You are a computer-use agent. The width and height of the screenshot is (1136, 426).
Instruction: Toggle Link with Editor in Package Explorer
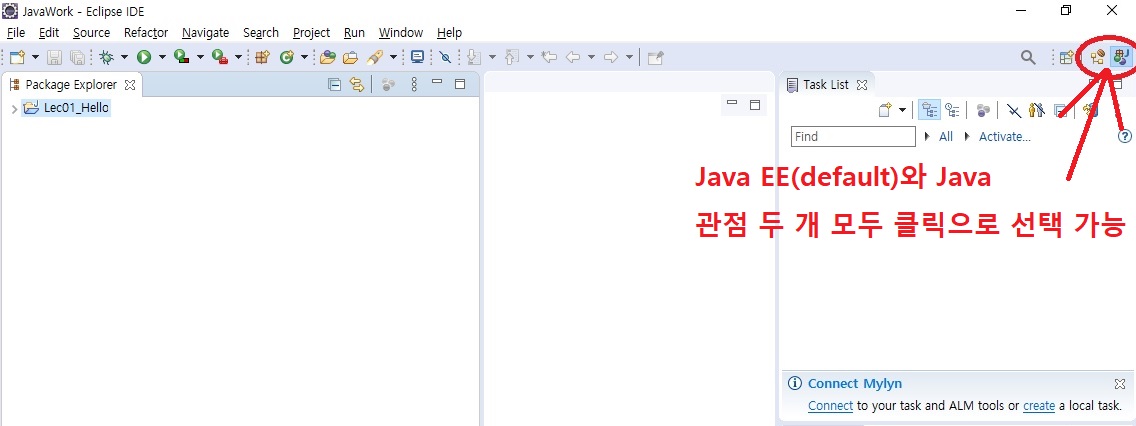click(356, 85)
